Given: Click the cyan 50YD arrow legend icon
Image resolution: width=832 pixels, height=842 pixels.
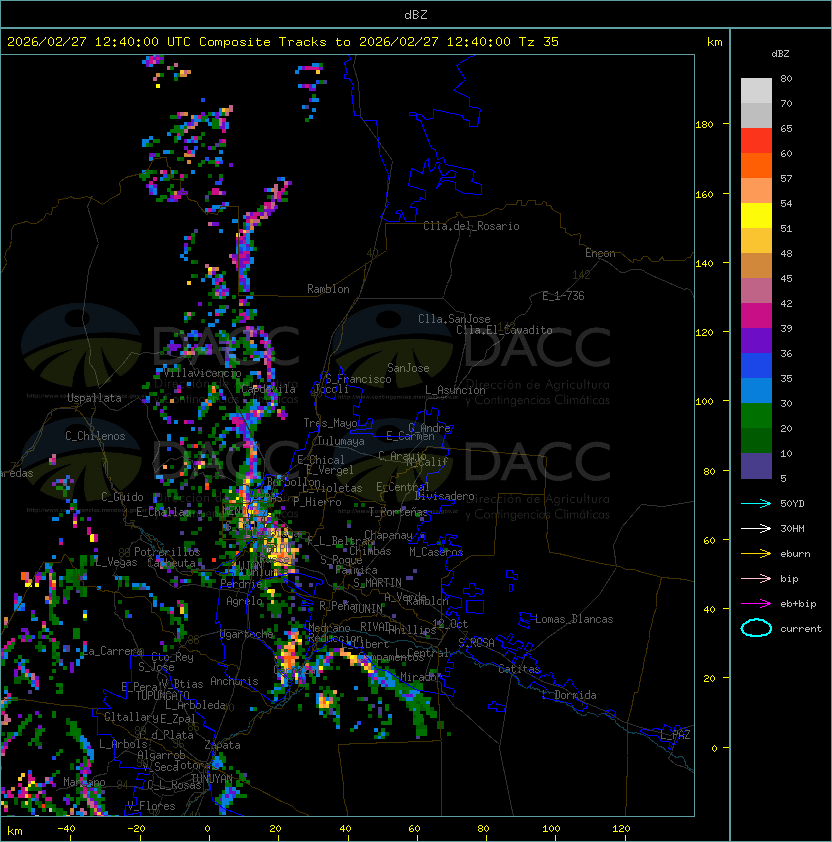Looking at the screenshot, I should pyautogui.click(x=756, y=503).
